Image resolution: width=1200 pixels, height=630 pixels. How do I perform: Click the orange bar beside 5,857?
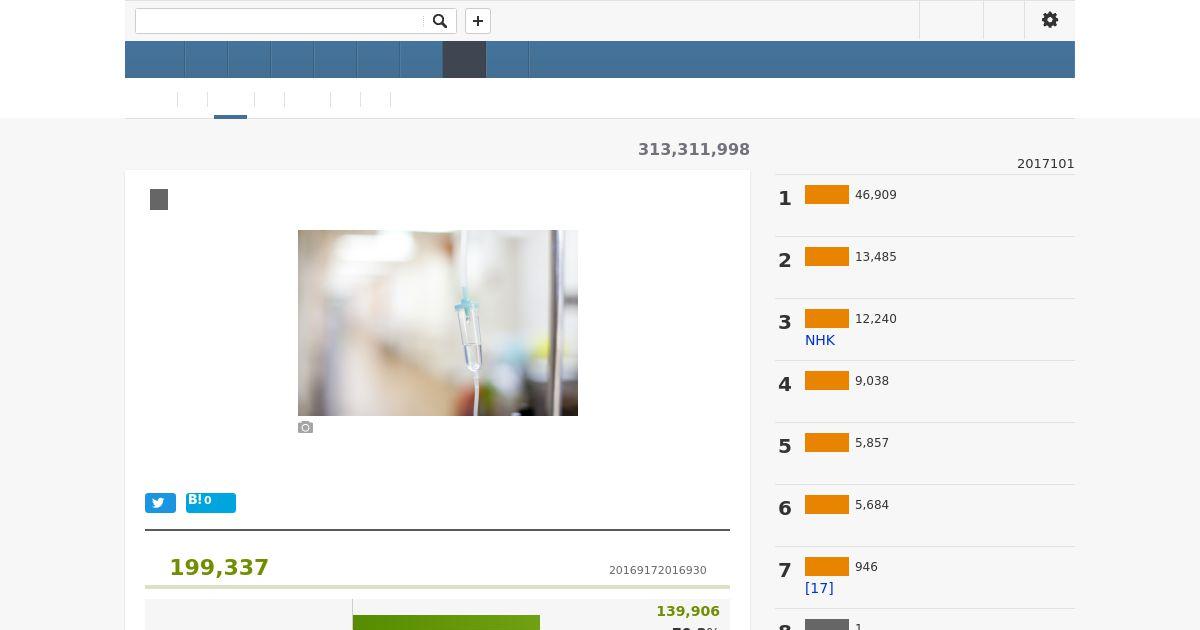[x=827, y=443]
